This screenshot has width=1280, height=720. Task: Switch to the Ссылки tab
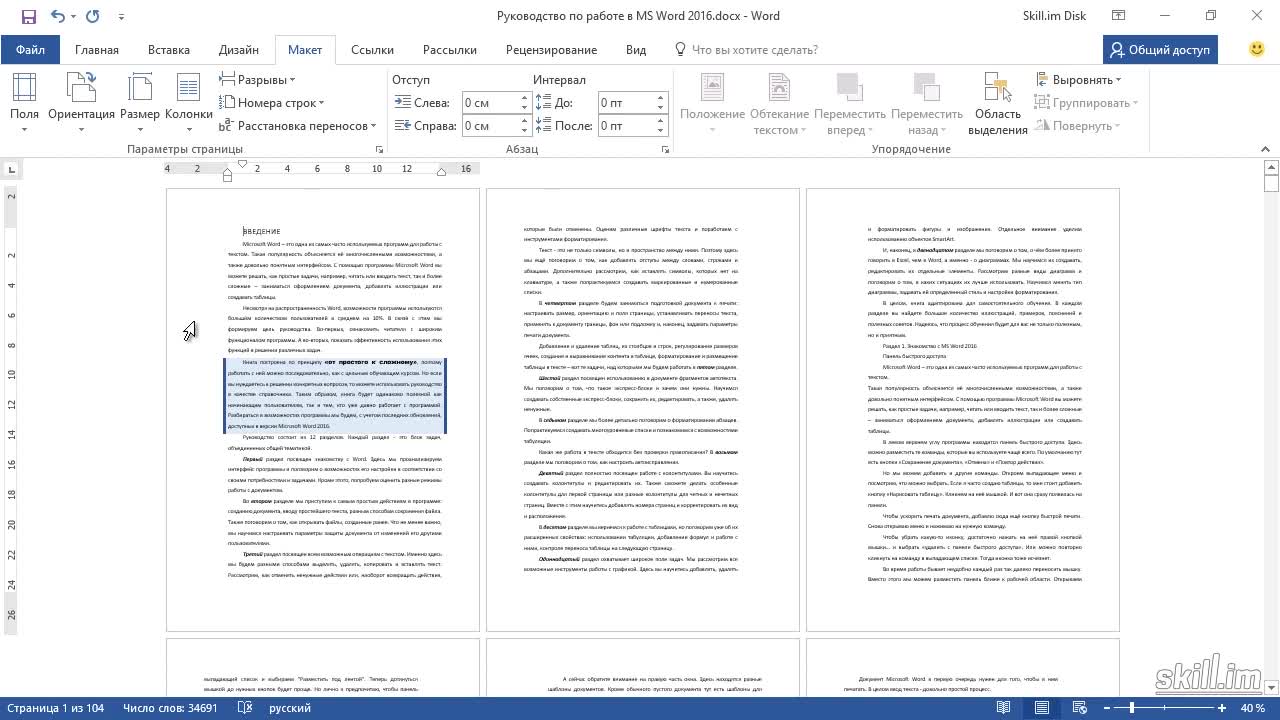coord(372,50)
